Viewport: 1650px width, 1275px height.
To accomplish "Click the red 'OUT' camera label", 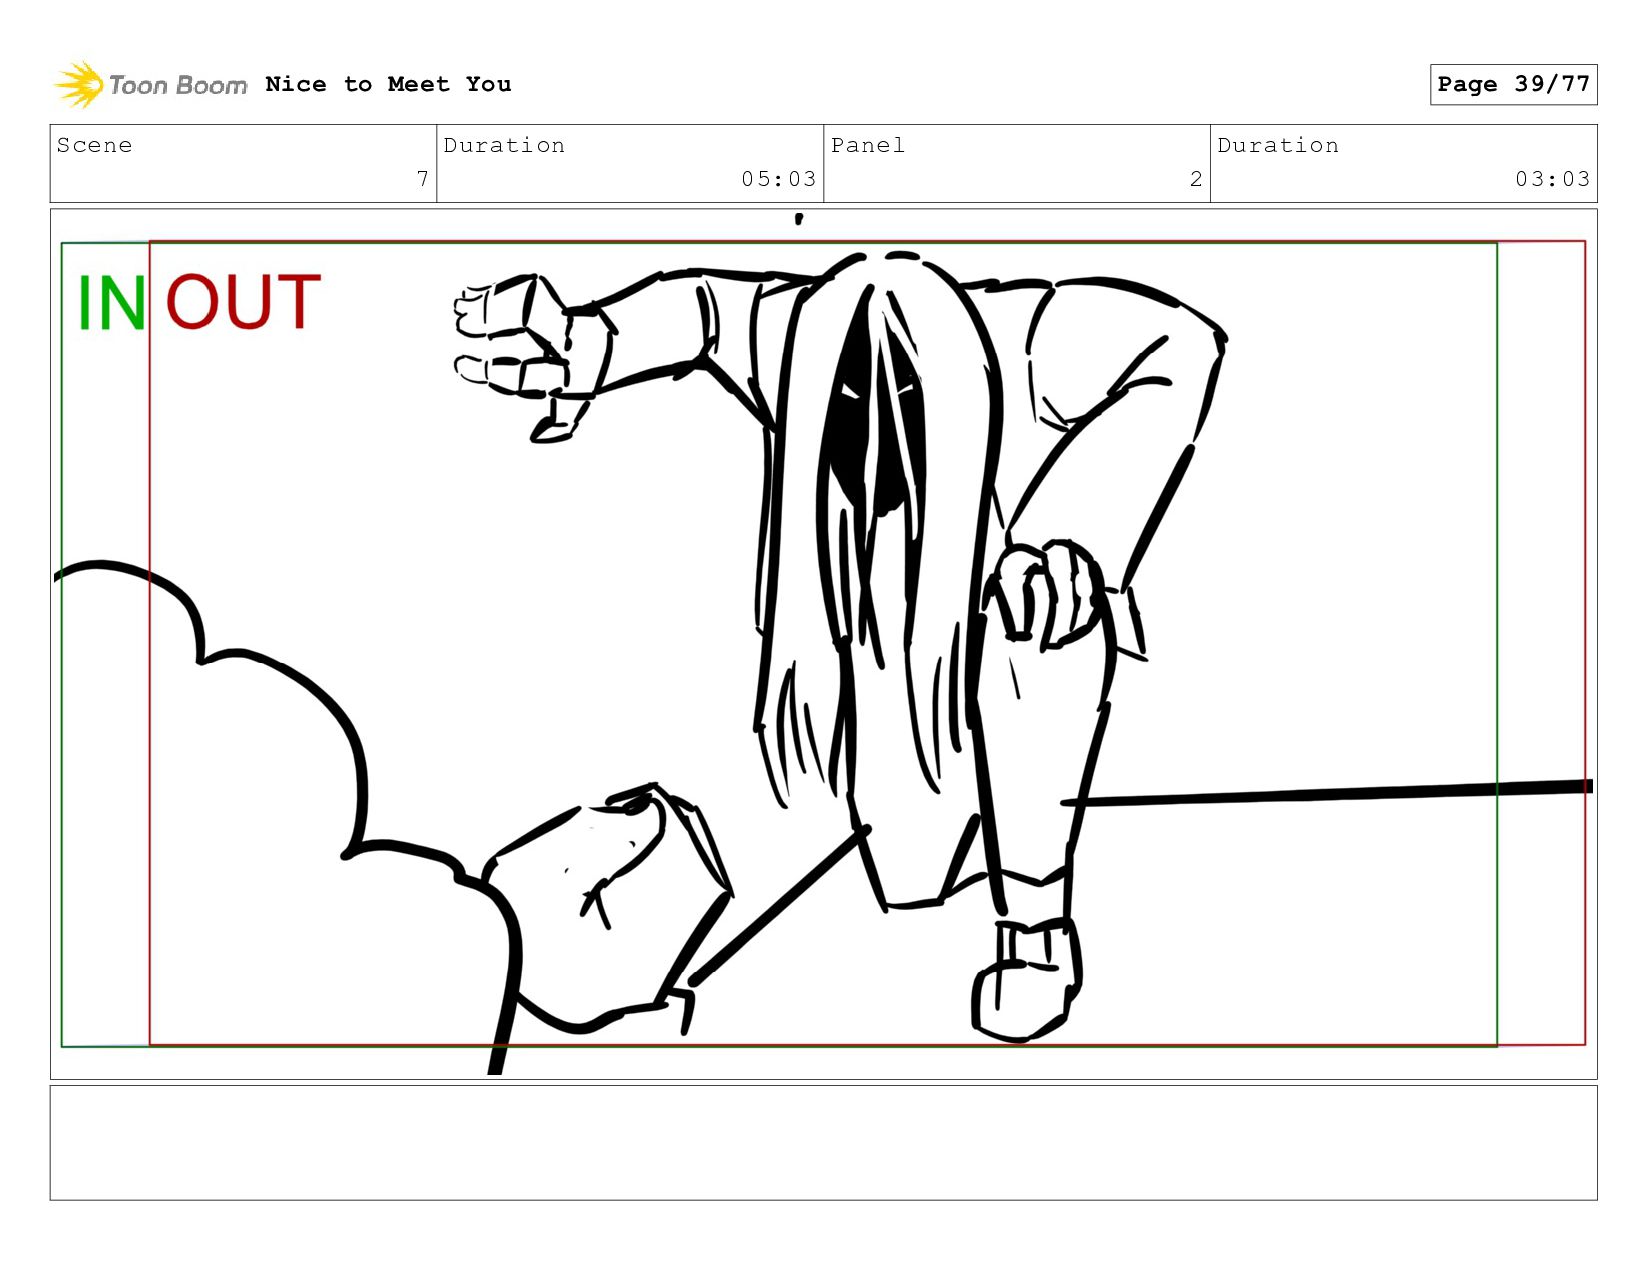I will tap(243, 301).
